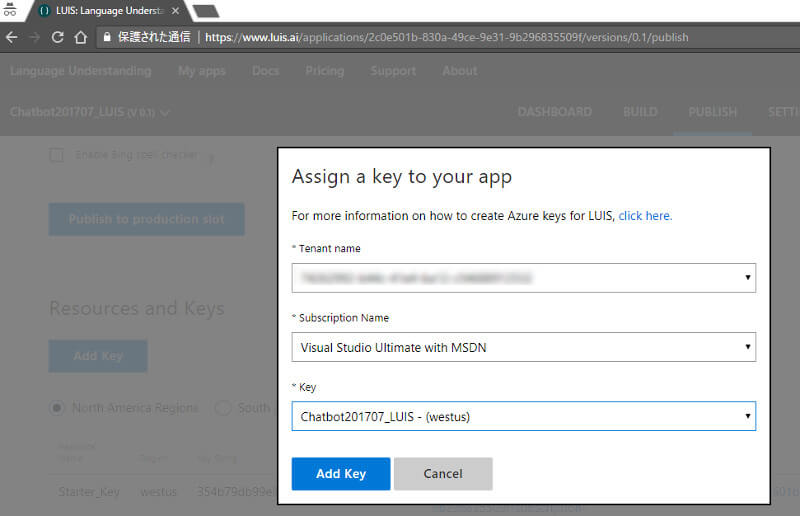Open My apps in top navigation
Screen dimensions: 800x516
coord(202,71)
